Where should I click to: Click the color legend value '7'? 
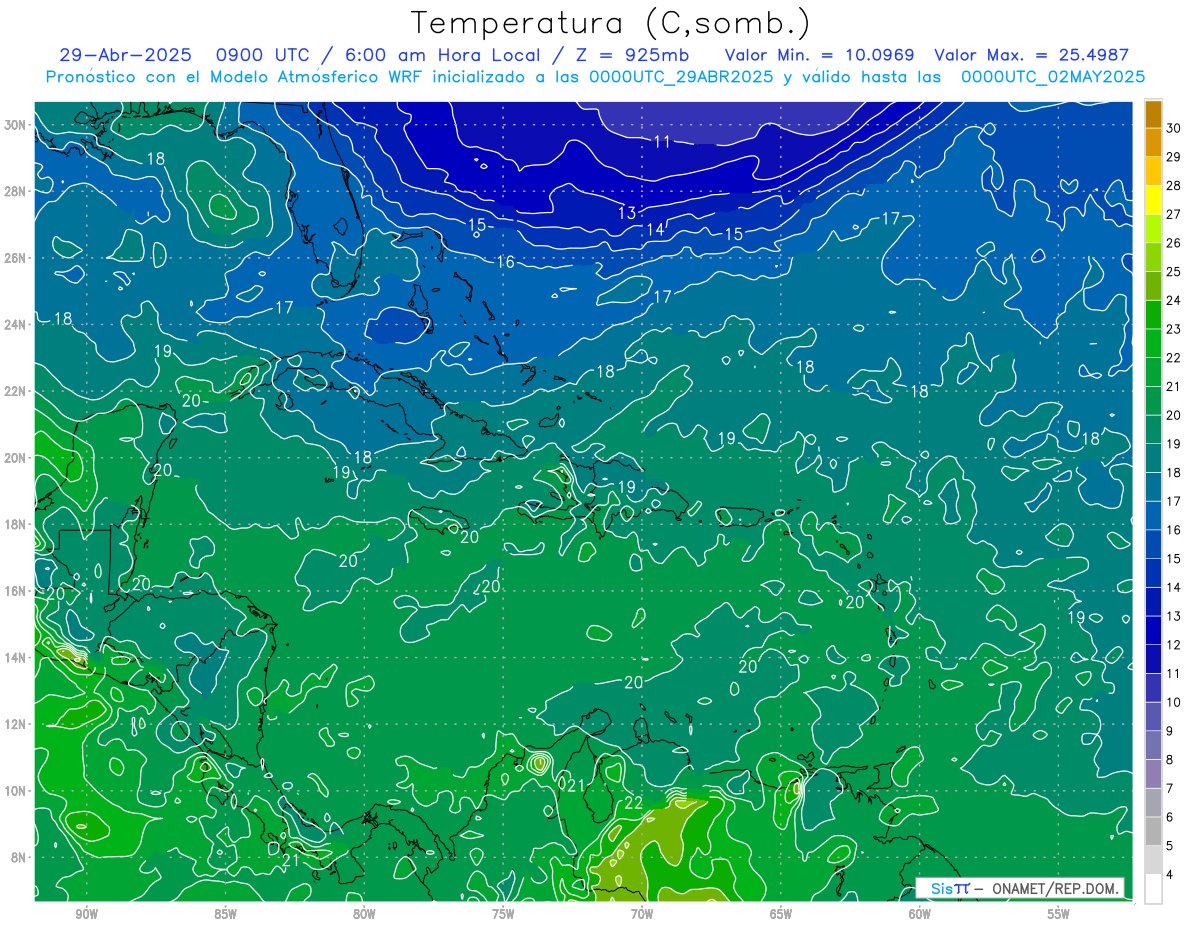tap(1170, 789)
